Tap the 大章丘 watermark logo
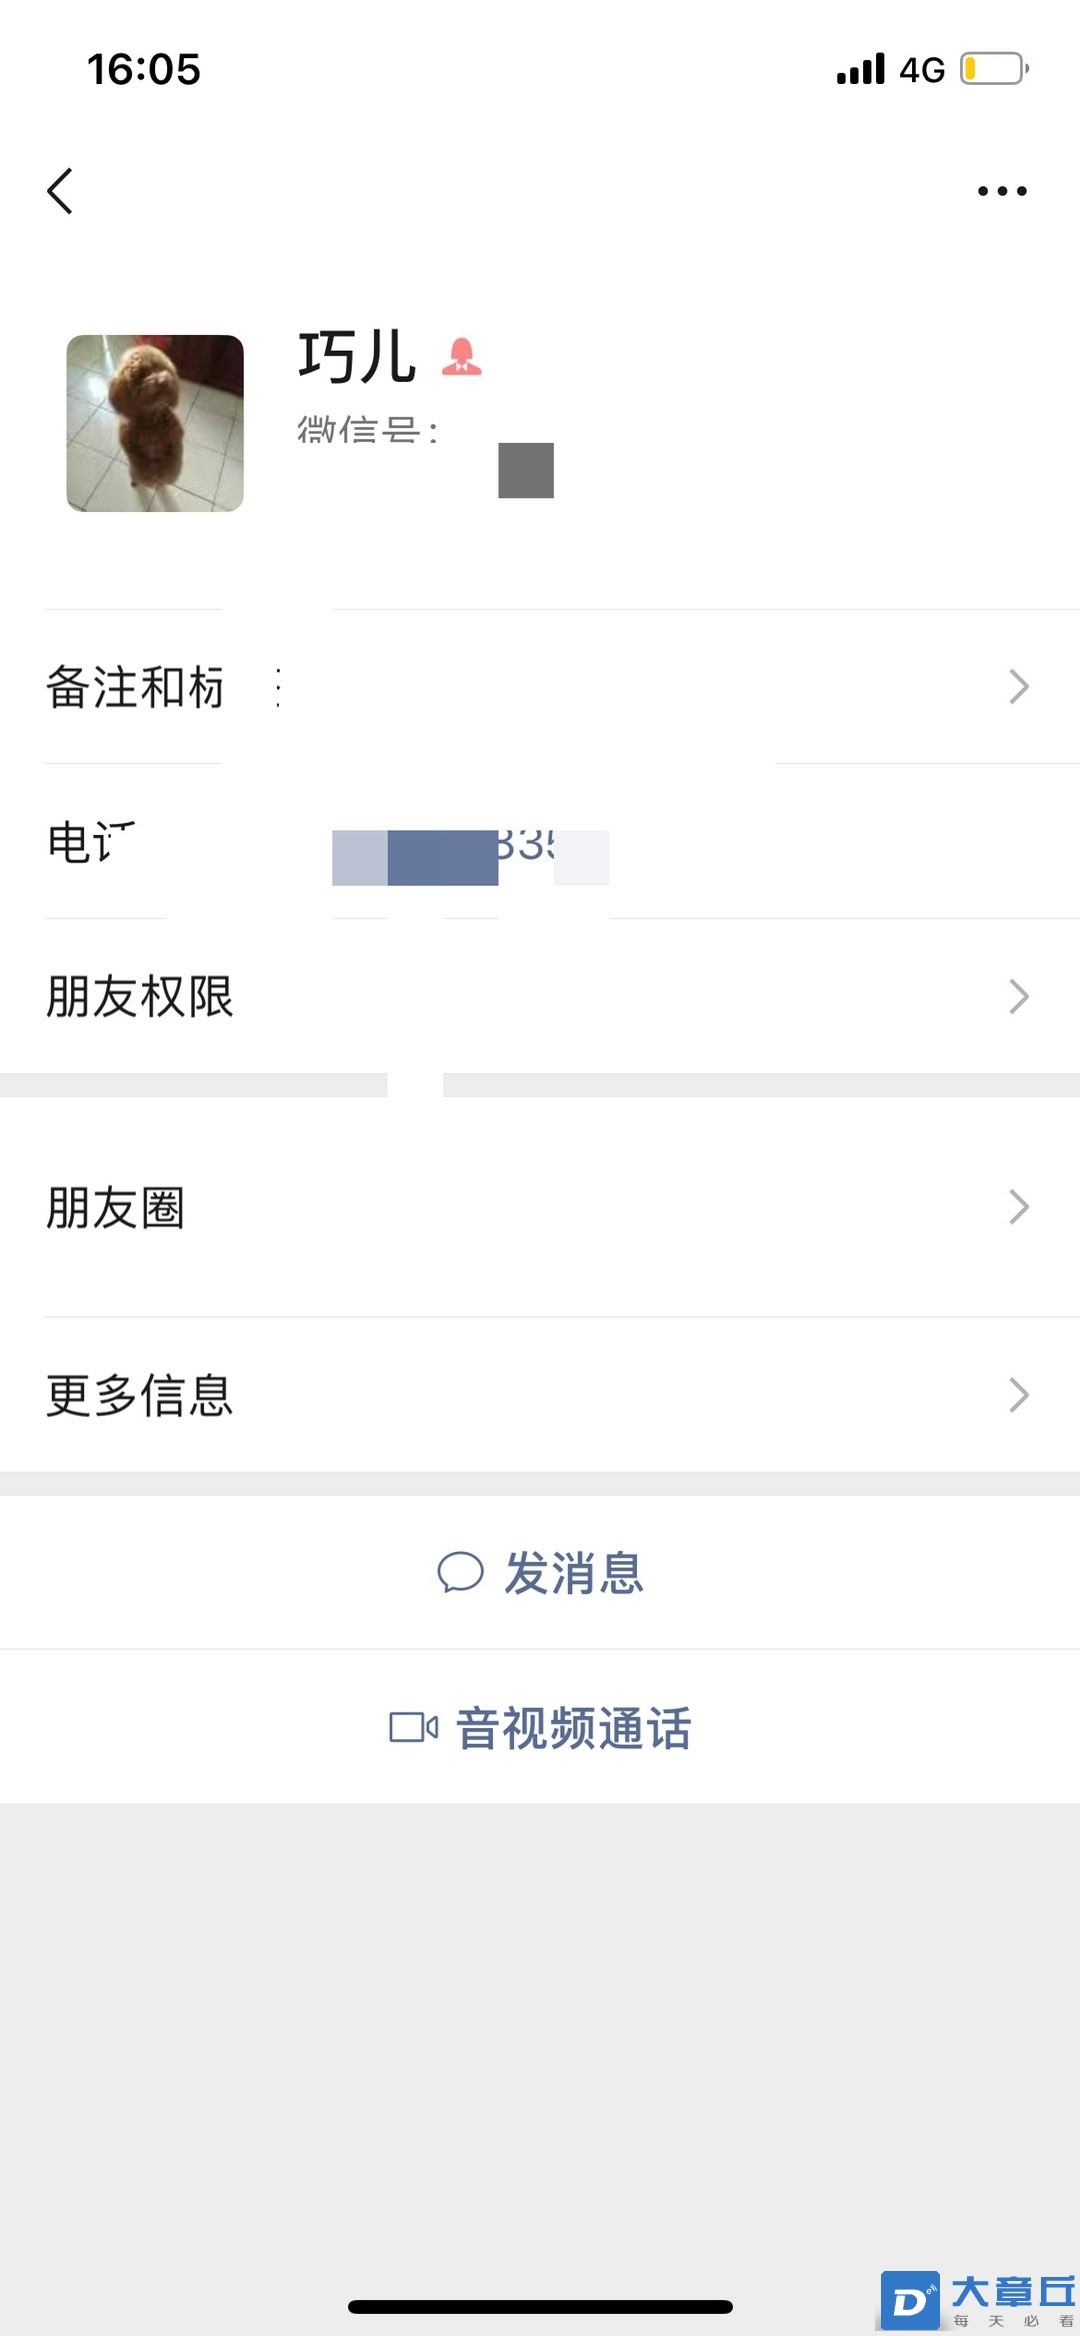Image resolution: width=1080 pixels, height=2336 pixels. [x=978, y=2299]
